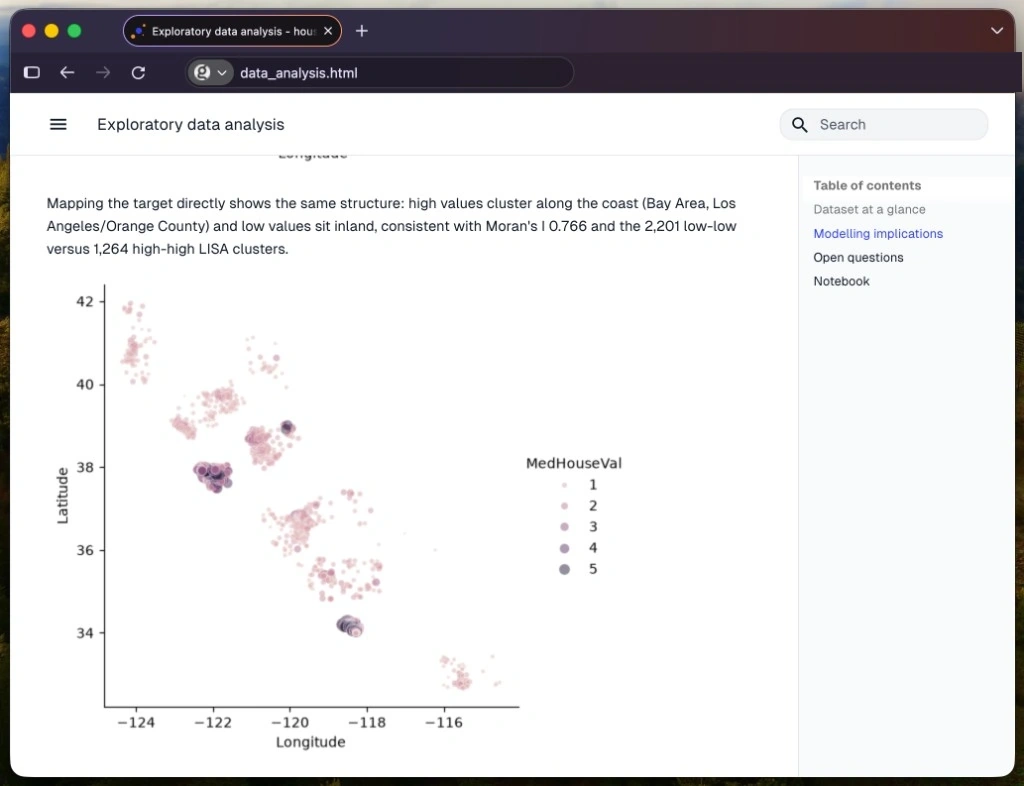Click the Latitude axis label

(x=62, y=495)
